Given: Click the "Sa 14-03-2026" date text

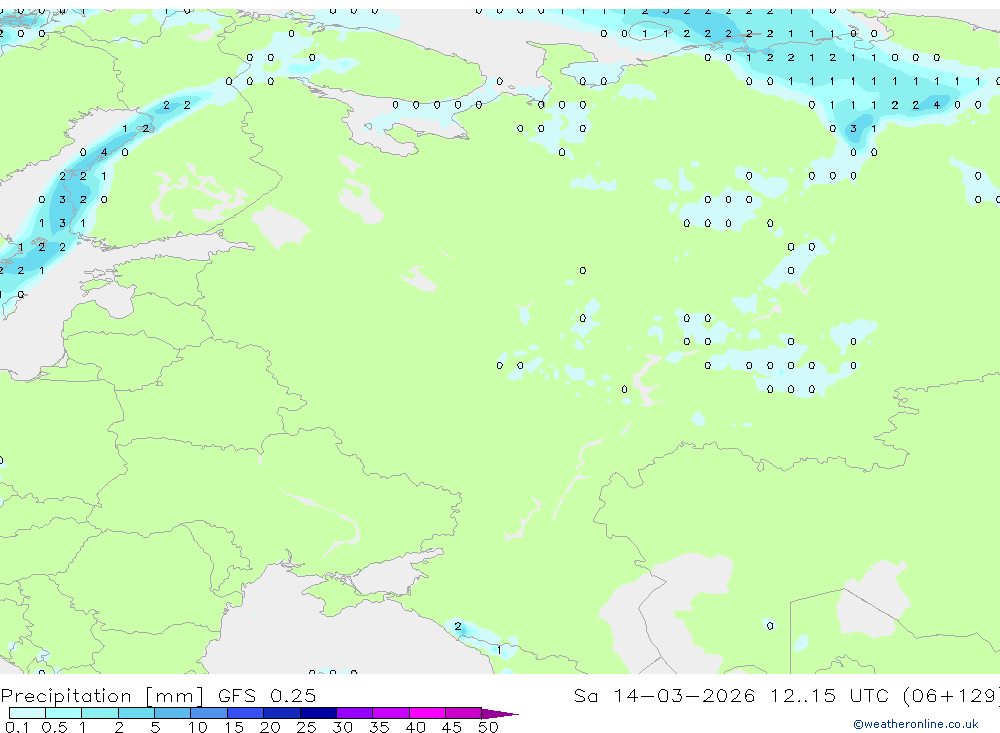Looking at the screenshot, I should [664, 695].
